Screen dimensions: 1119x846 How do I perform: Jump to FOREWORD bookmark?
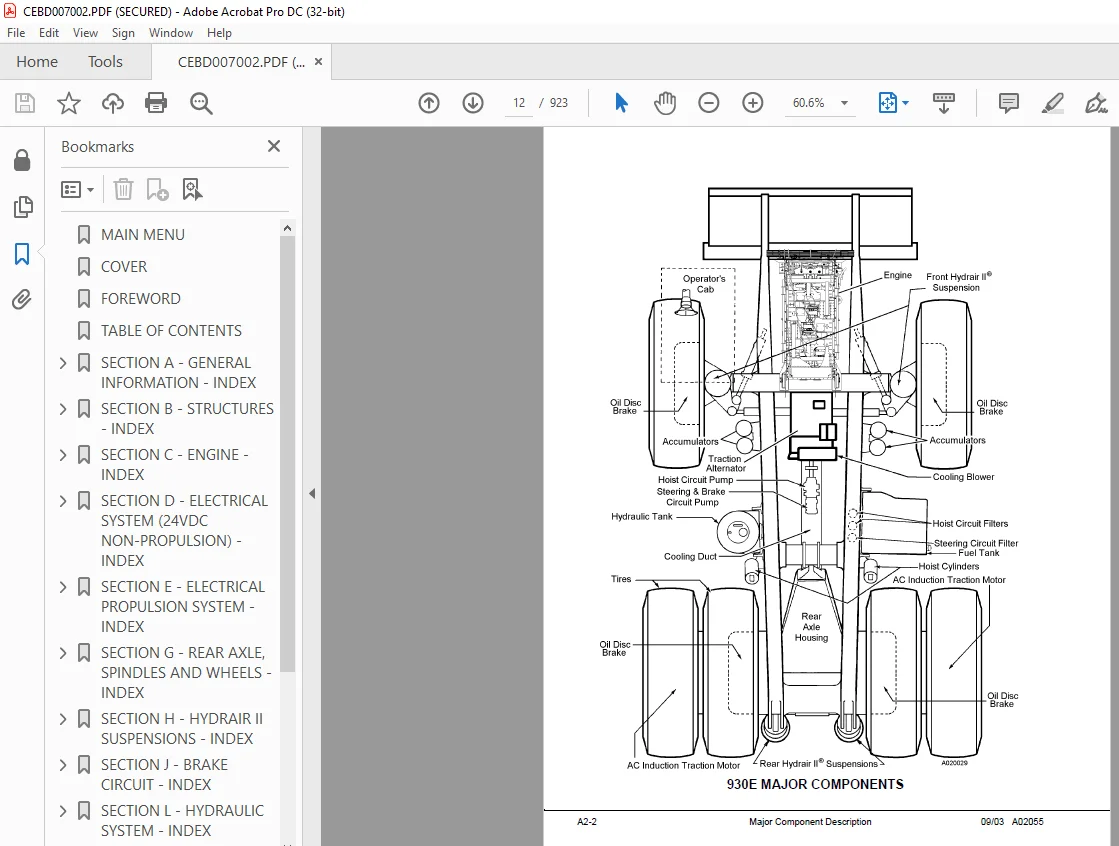141,299
